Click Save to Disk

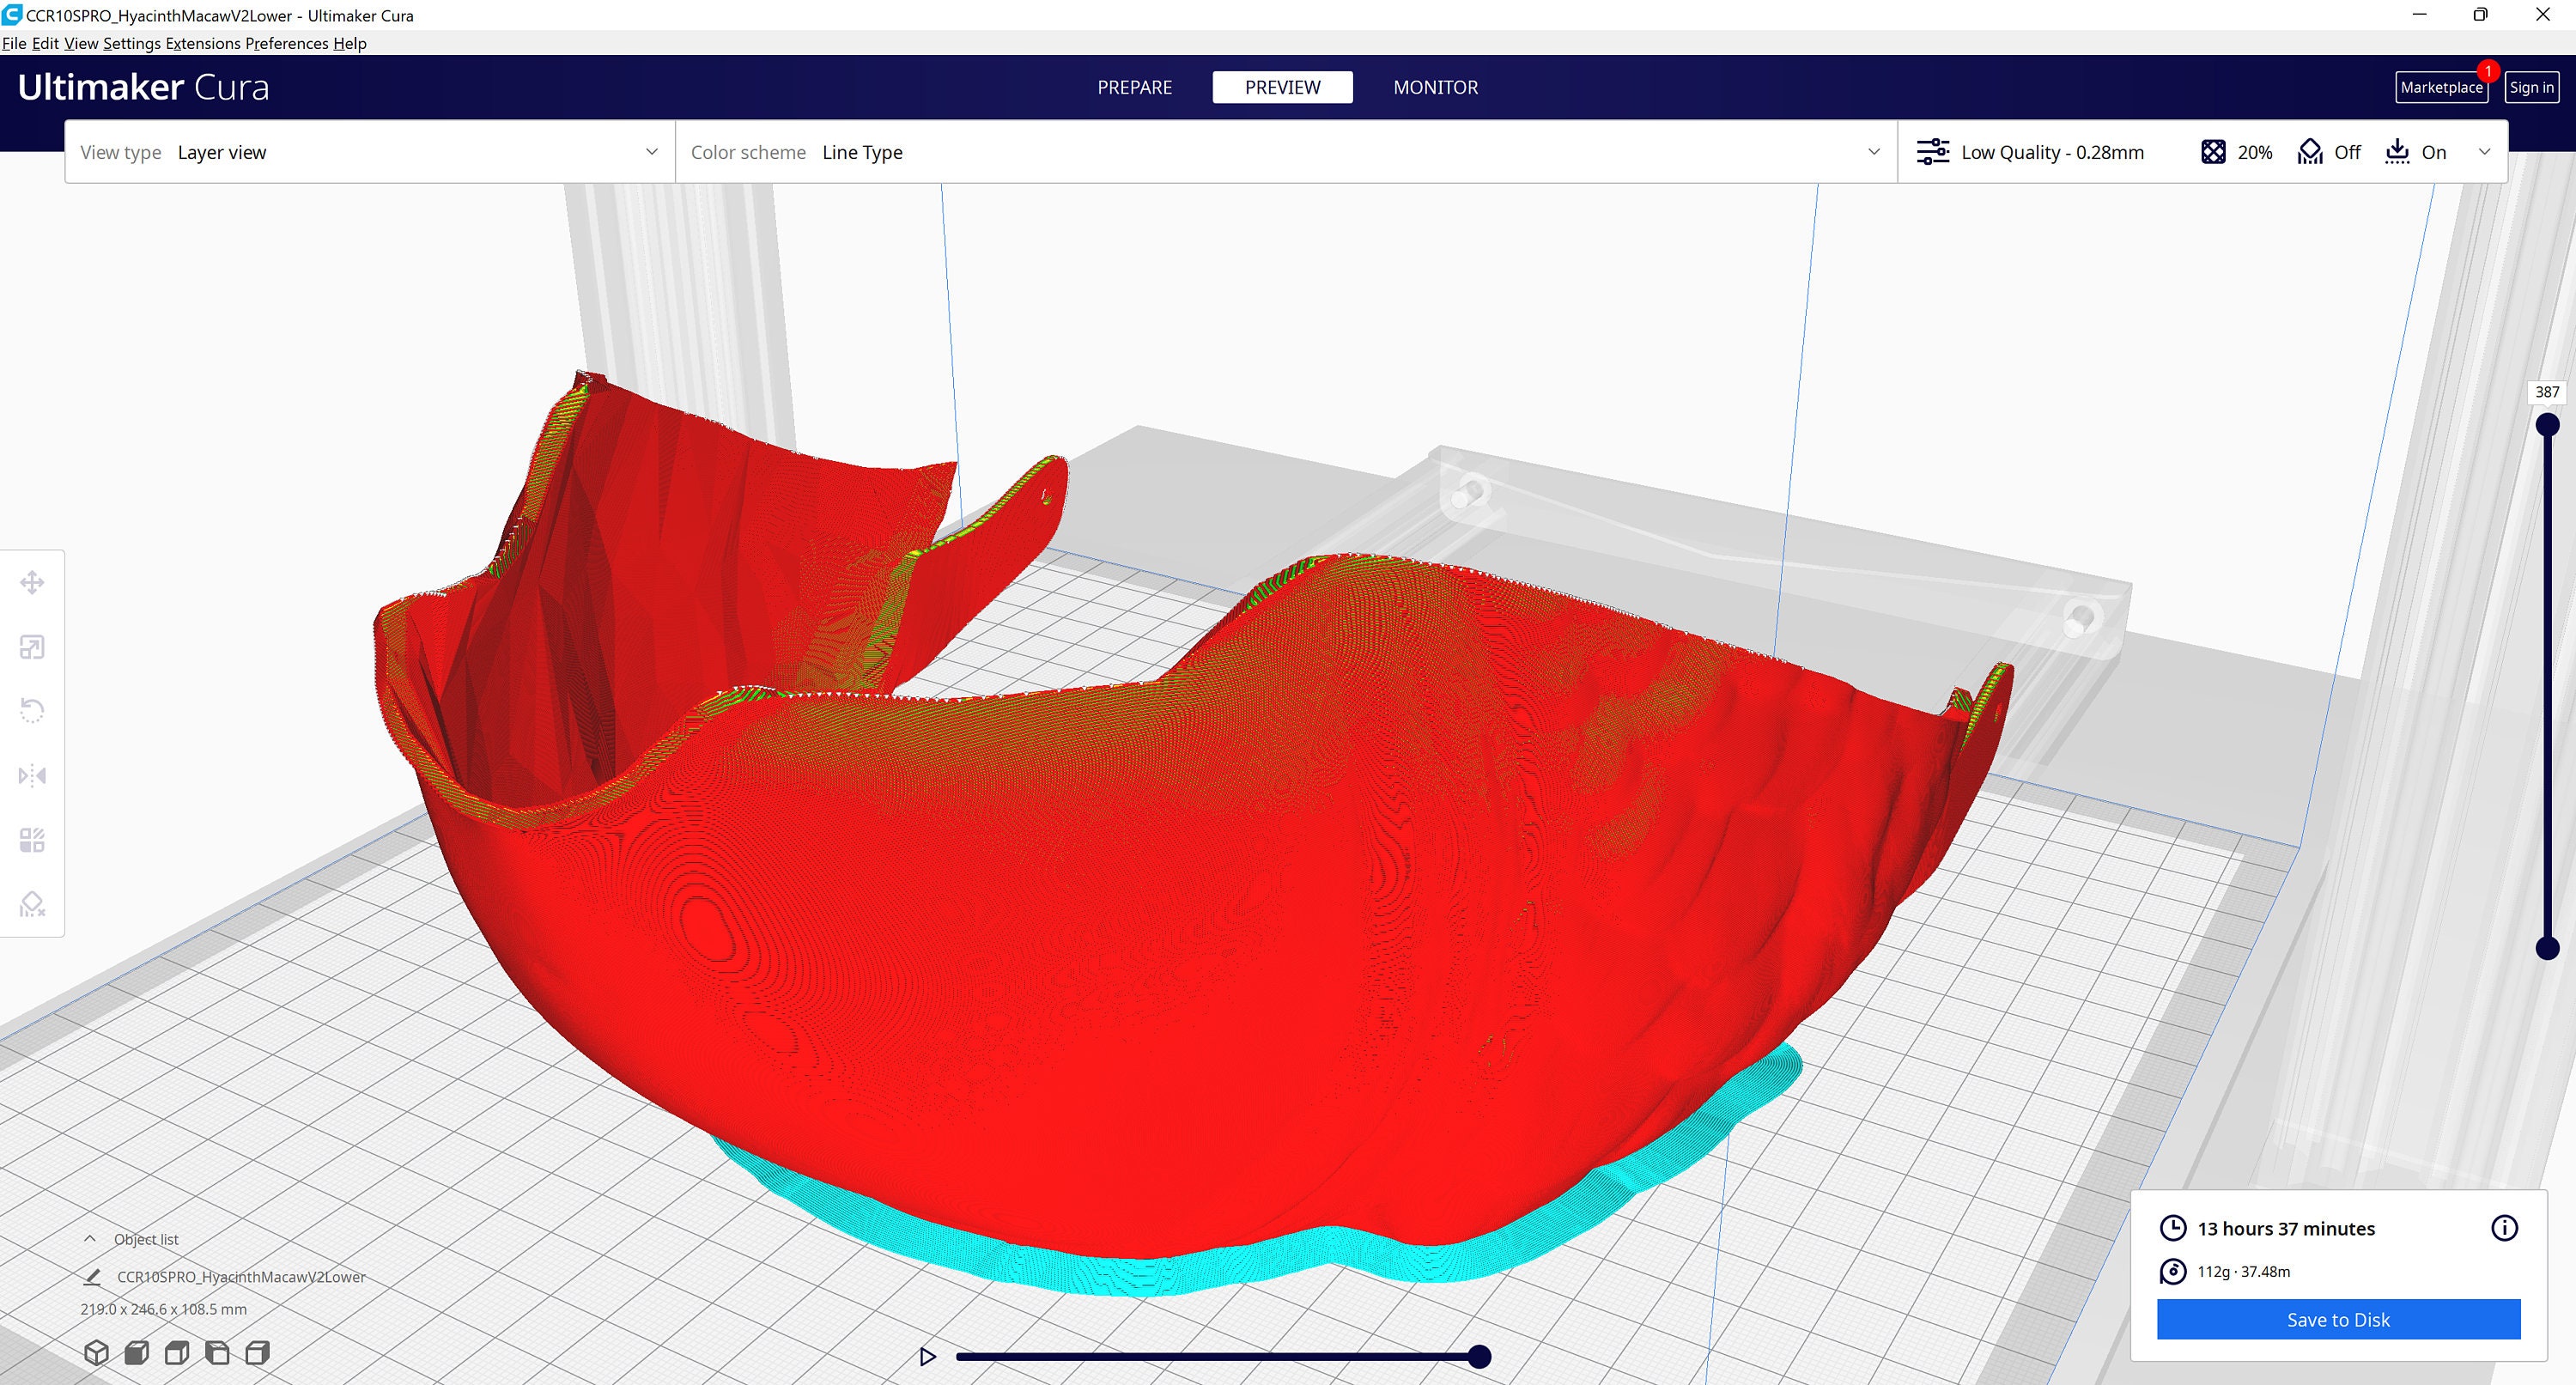tap(2337, 1320)
